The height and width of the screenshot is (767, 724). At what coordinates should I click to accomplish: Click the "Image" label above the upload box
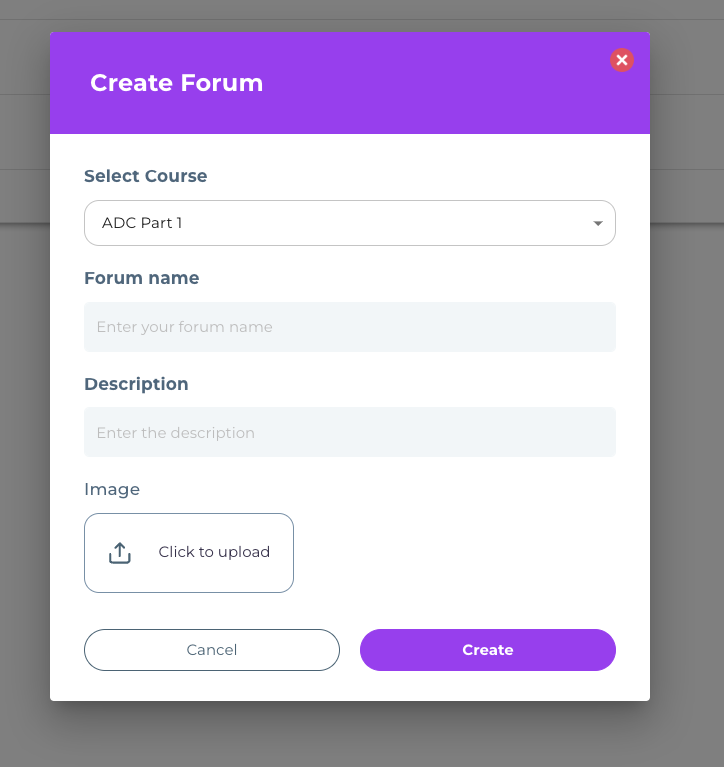tap(112, 489)
